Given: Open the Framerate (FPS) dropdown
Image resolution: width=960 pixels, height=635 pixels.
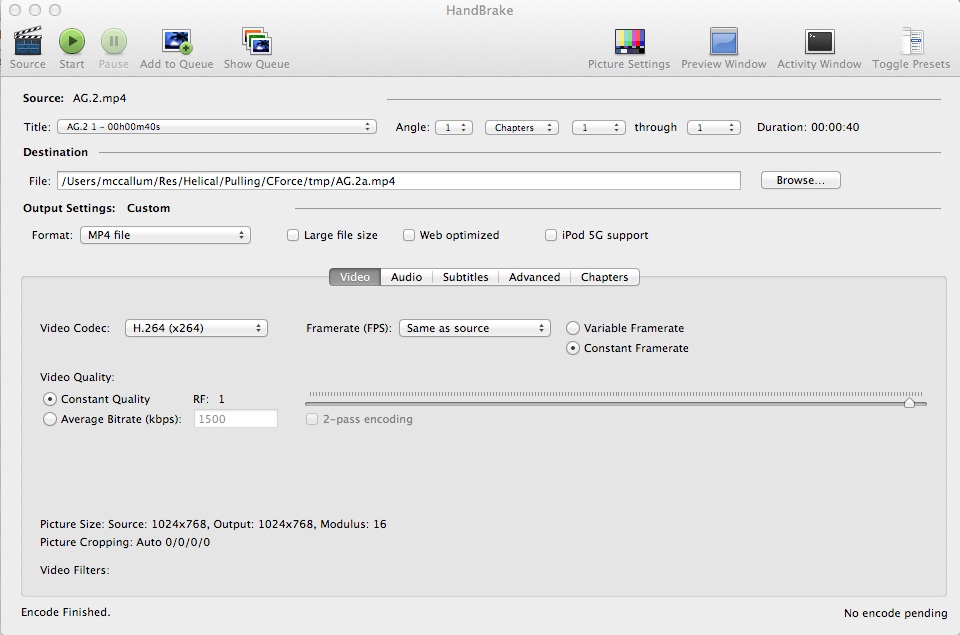Looking at the screenshot, I should point(474,327).
